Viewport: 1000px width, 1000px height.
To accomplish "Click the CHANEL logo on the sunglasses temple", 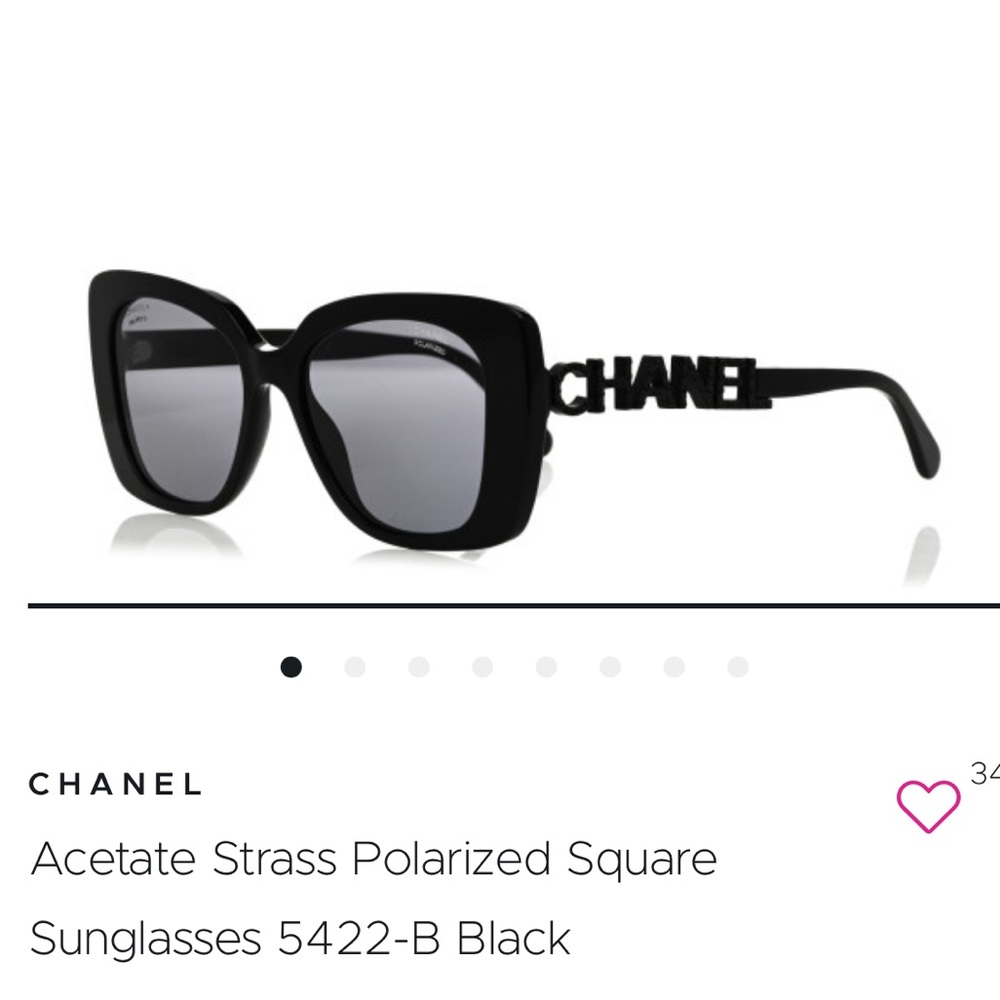I will click(663, 384).
